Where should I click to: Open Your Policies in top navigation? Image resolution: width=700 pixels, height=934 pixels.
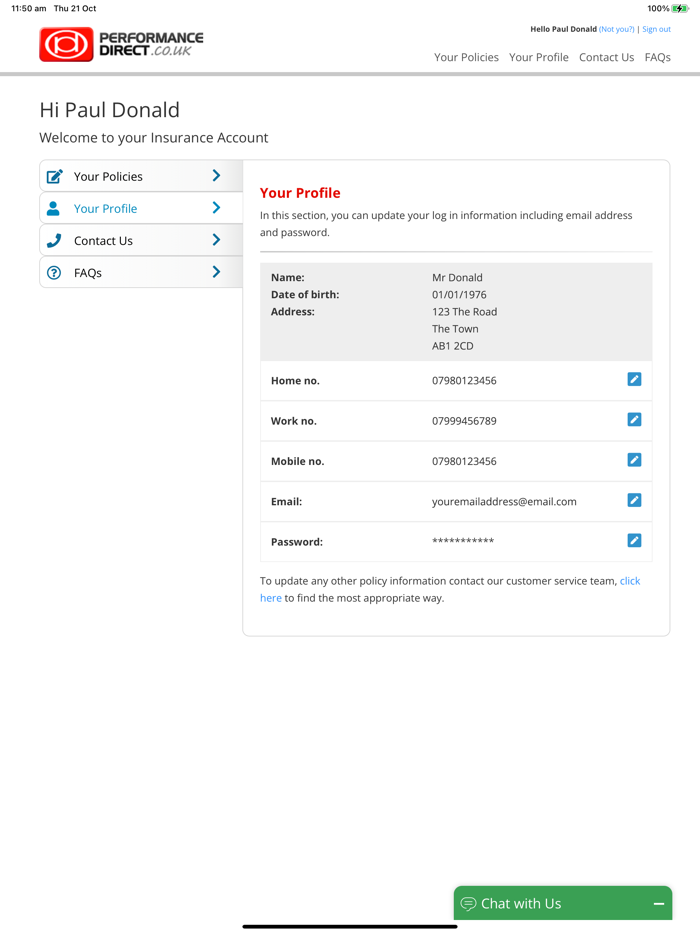[x=466, y=57]
